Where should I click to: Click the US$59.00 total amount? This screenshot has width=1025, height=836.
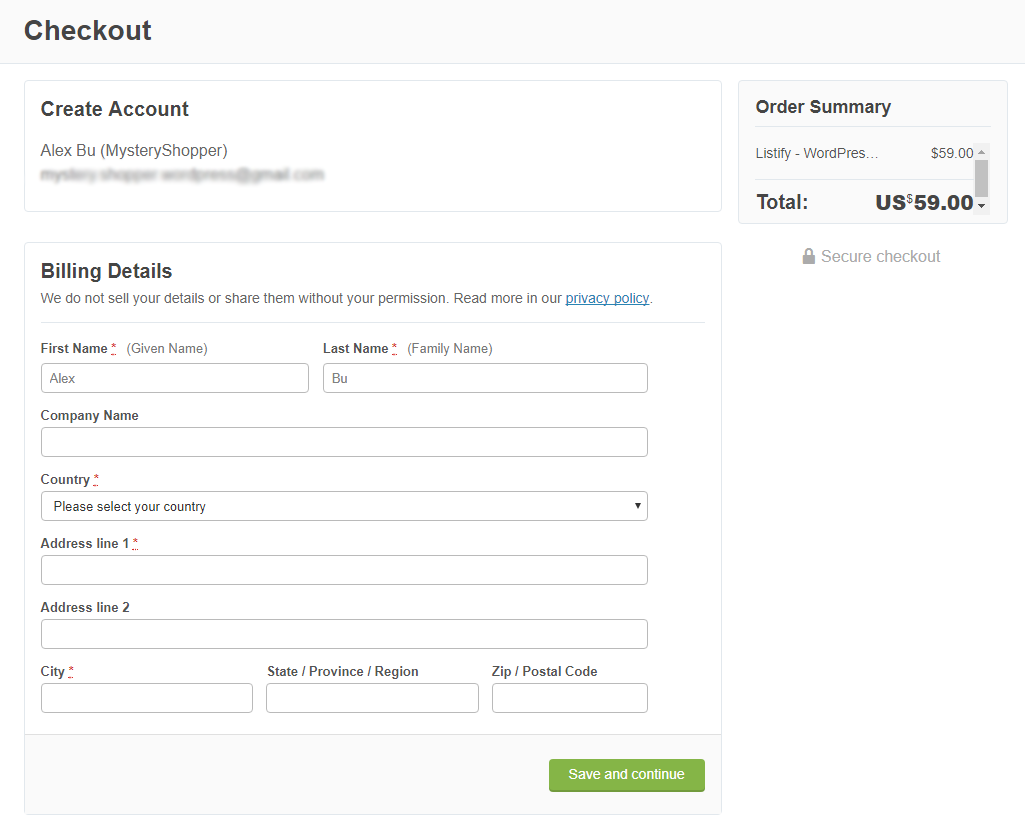click(923, 202)
